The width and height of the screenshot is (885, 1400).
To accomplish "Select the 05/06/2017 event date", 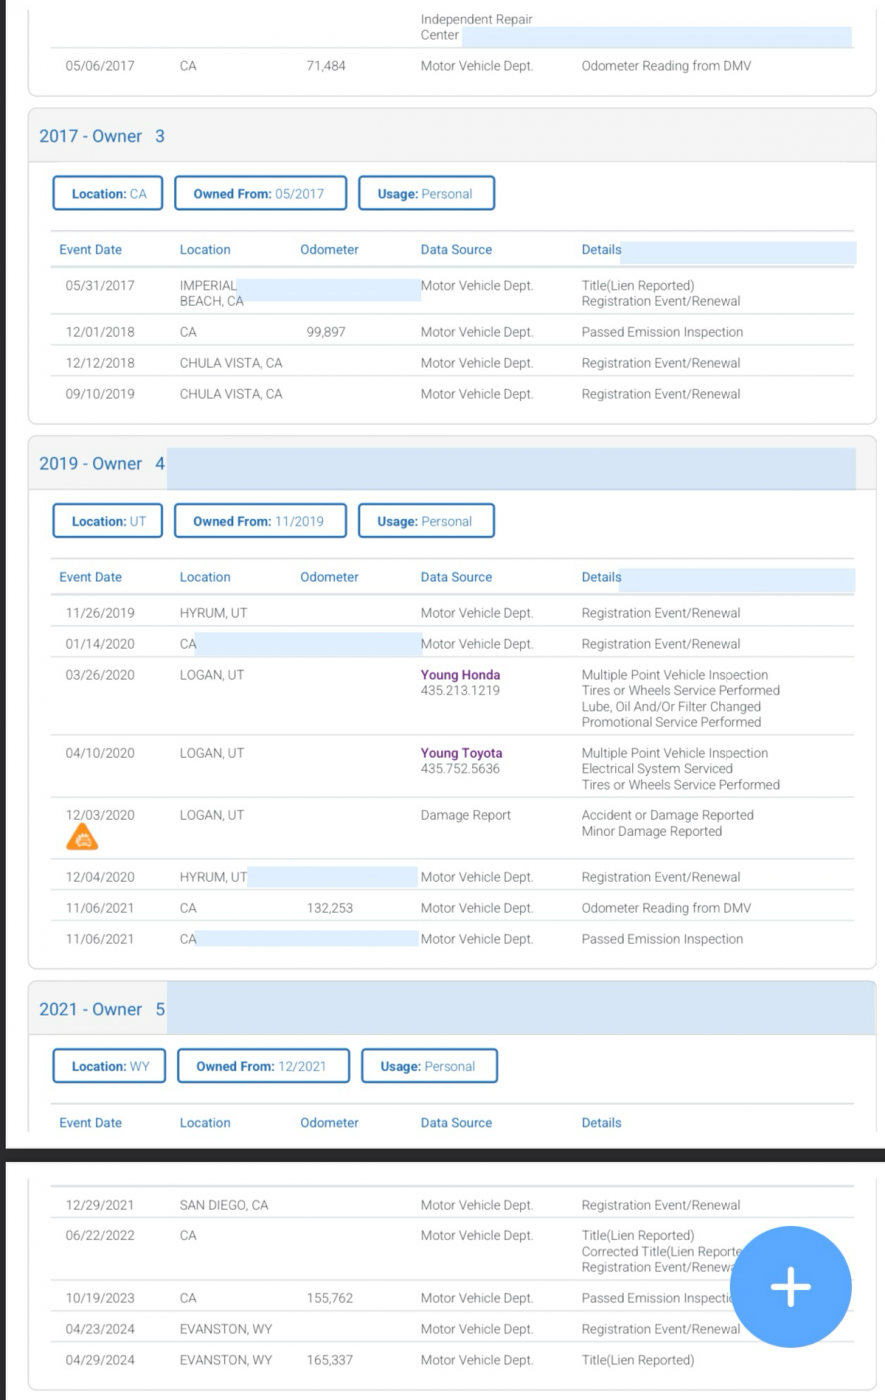I will coord(100,66).
